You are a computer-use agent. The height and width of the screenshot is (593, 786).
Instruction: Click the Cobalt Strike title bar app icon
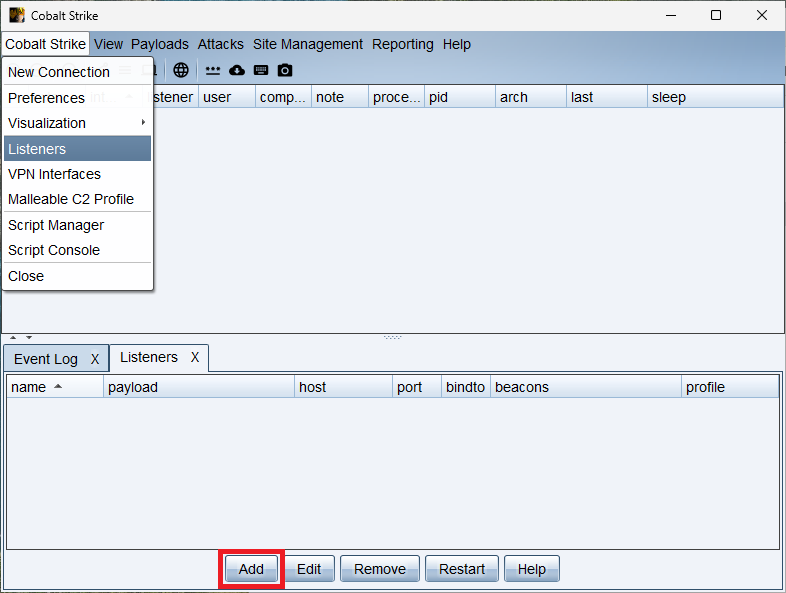16,15
